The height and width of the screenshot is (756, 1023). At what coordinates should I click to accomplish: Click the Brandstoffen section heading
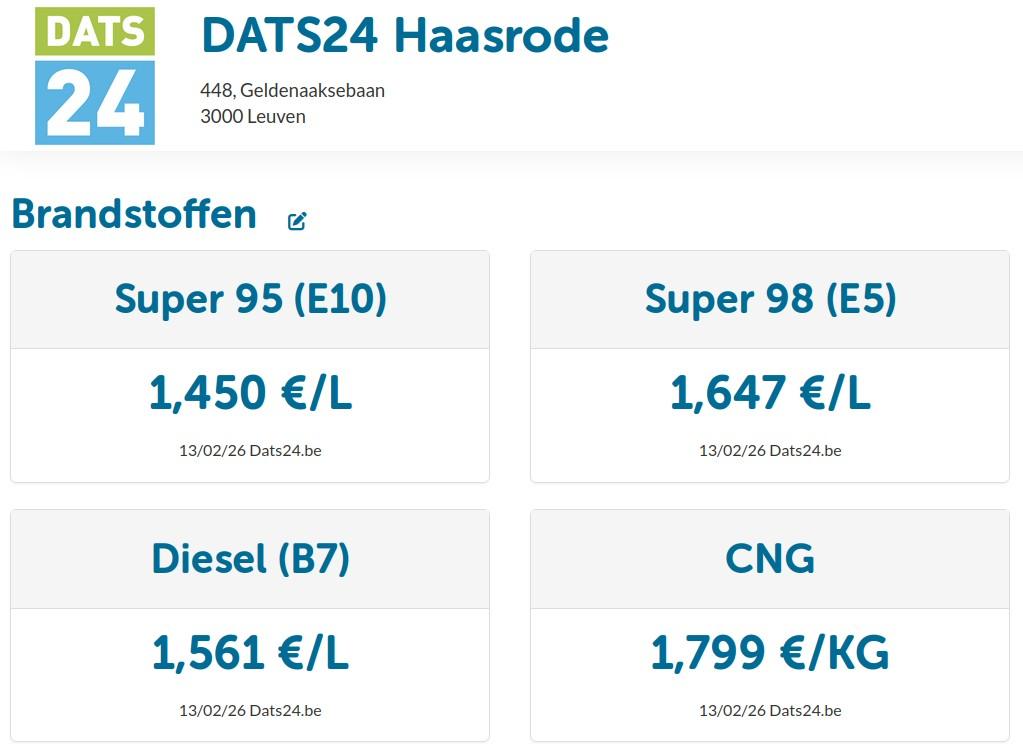(x=134, y=214)
